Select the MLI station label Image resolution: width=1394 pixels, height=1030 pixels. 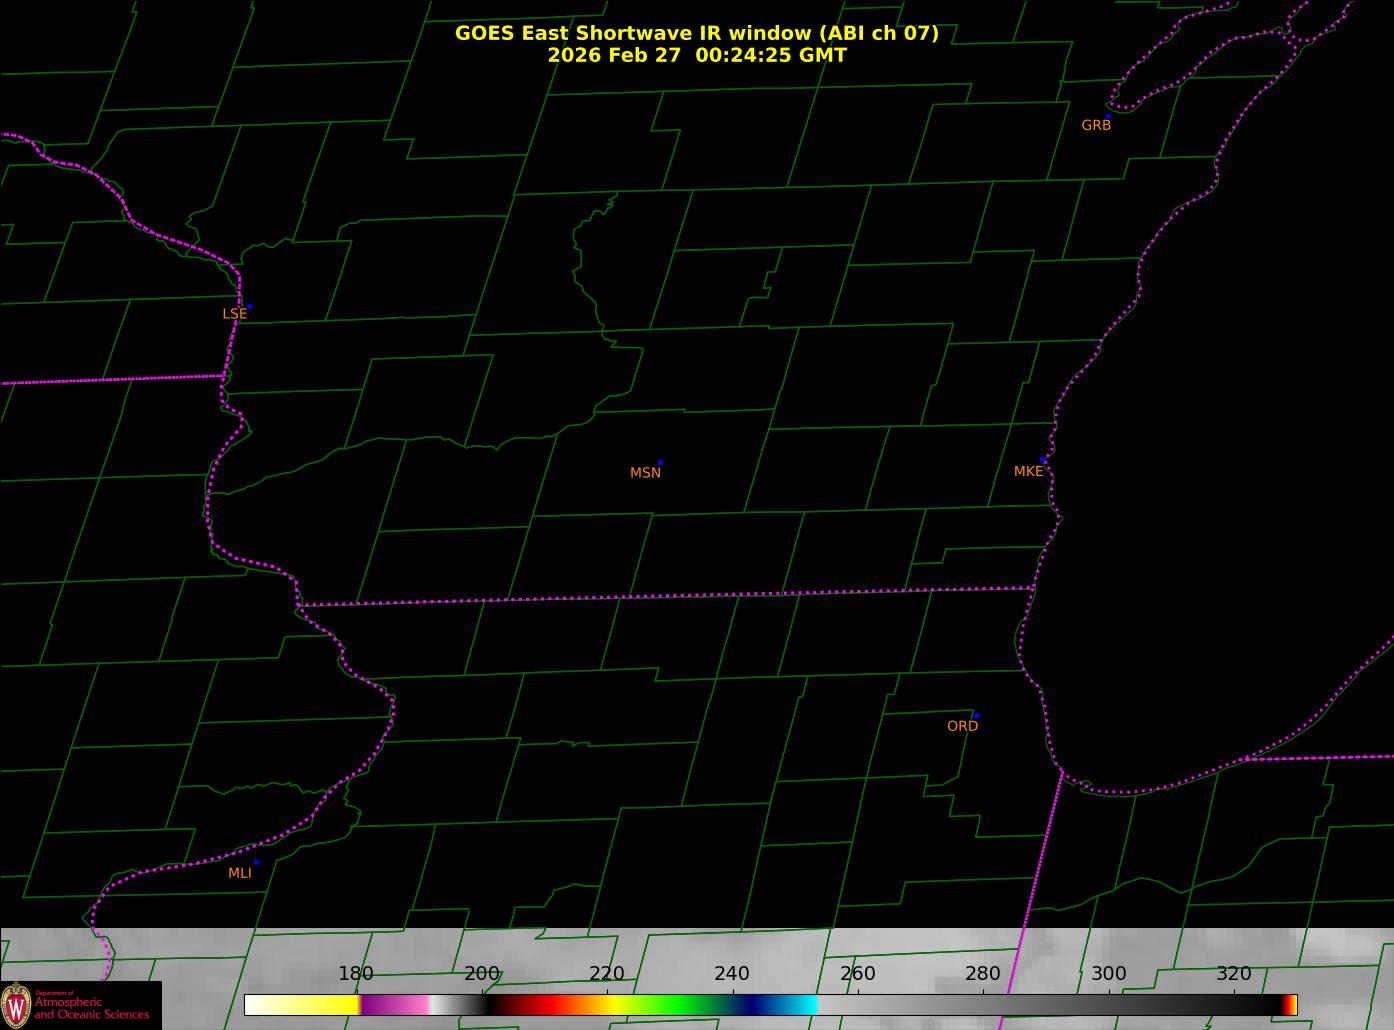(240, 873)
